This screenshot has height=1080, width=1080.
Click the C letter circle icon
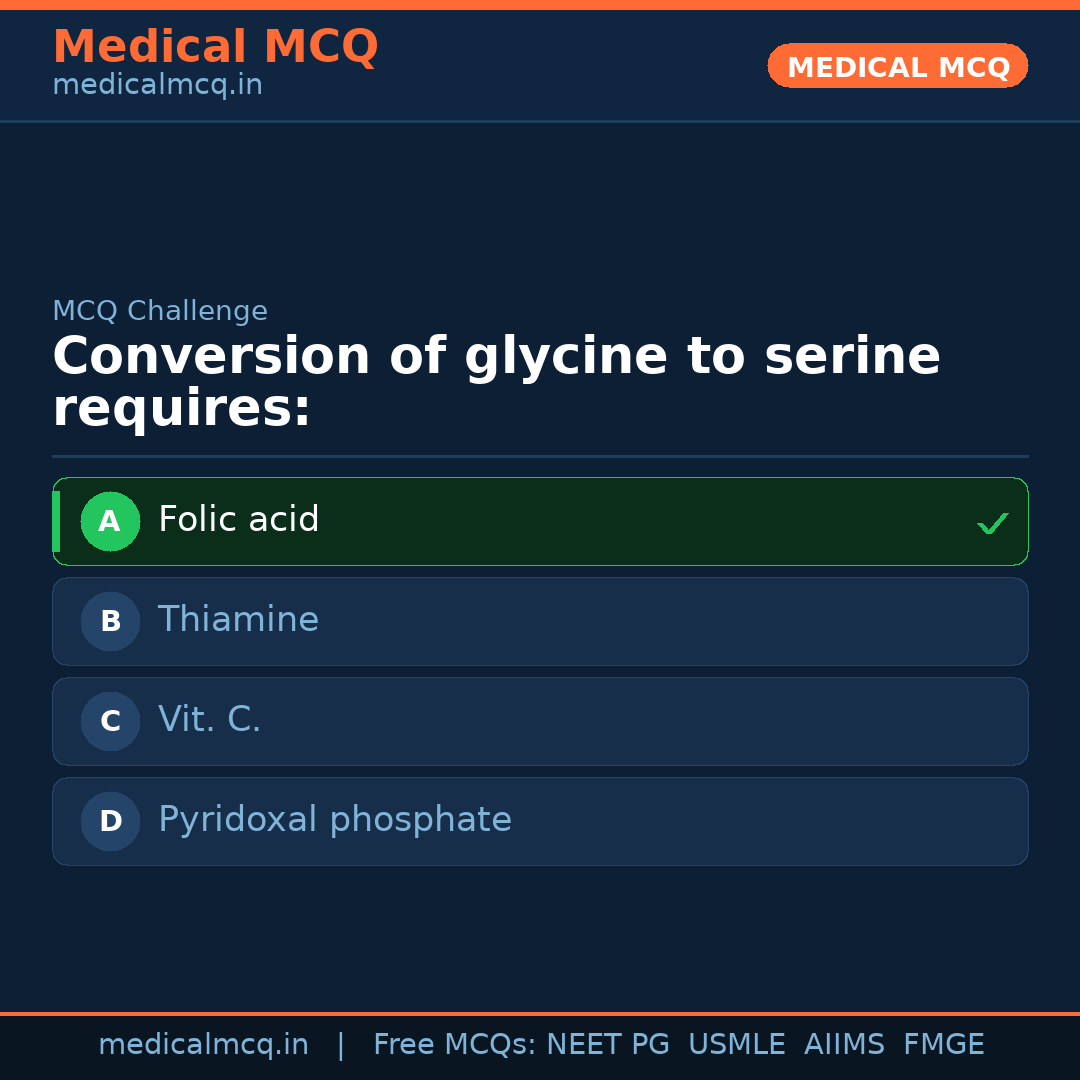(x=110, y=721)
